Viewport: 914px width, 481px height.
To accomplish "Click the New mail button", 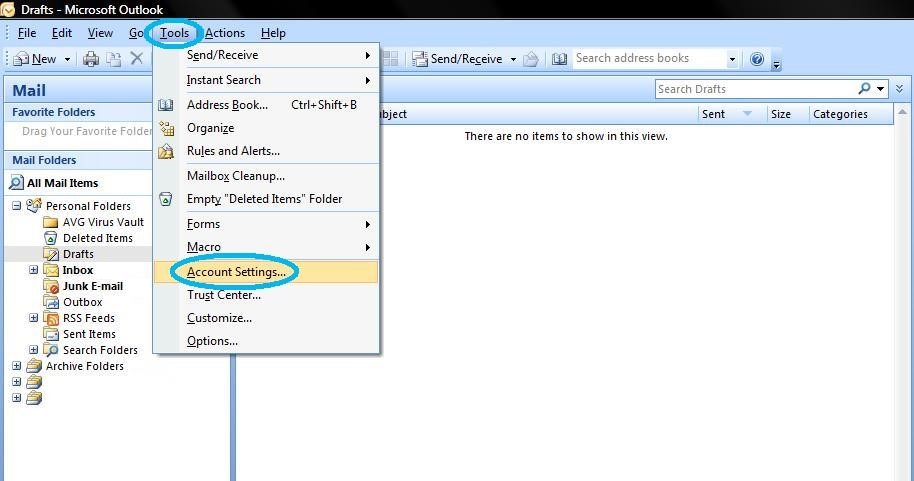I will click(35, 59).
